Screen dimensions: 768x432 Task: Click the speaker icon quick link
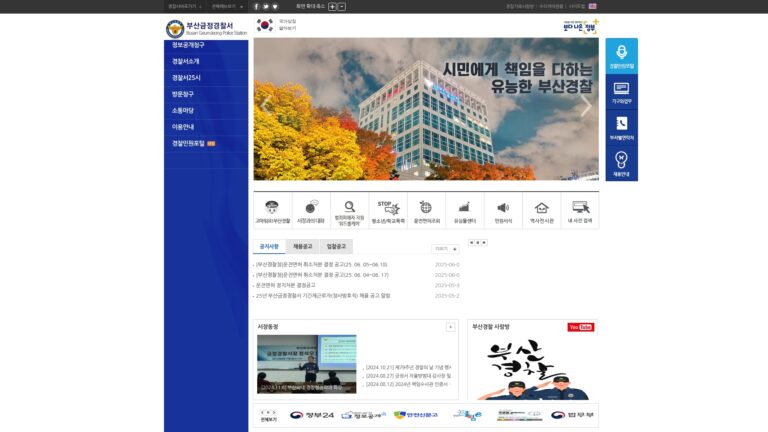[x=503, y=208]
